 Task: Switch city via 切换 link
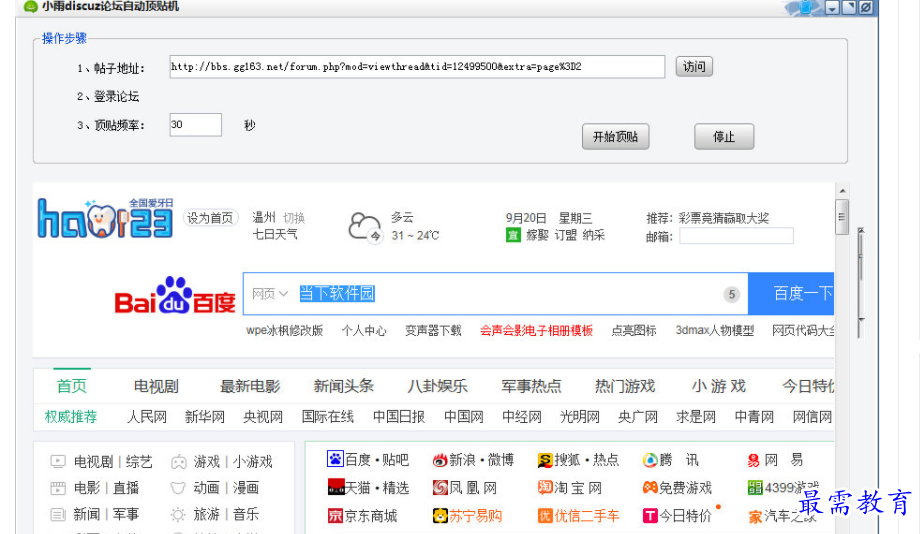click(294, 218)
